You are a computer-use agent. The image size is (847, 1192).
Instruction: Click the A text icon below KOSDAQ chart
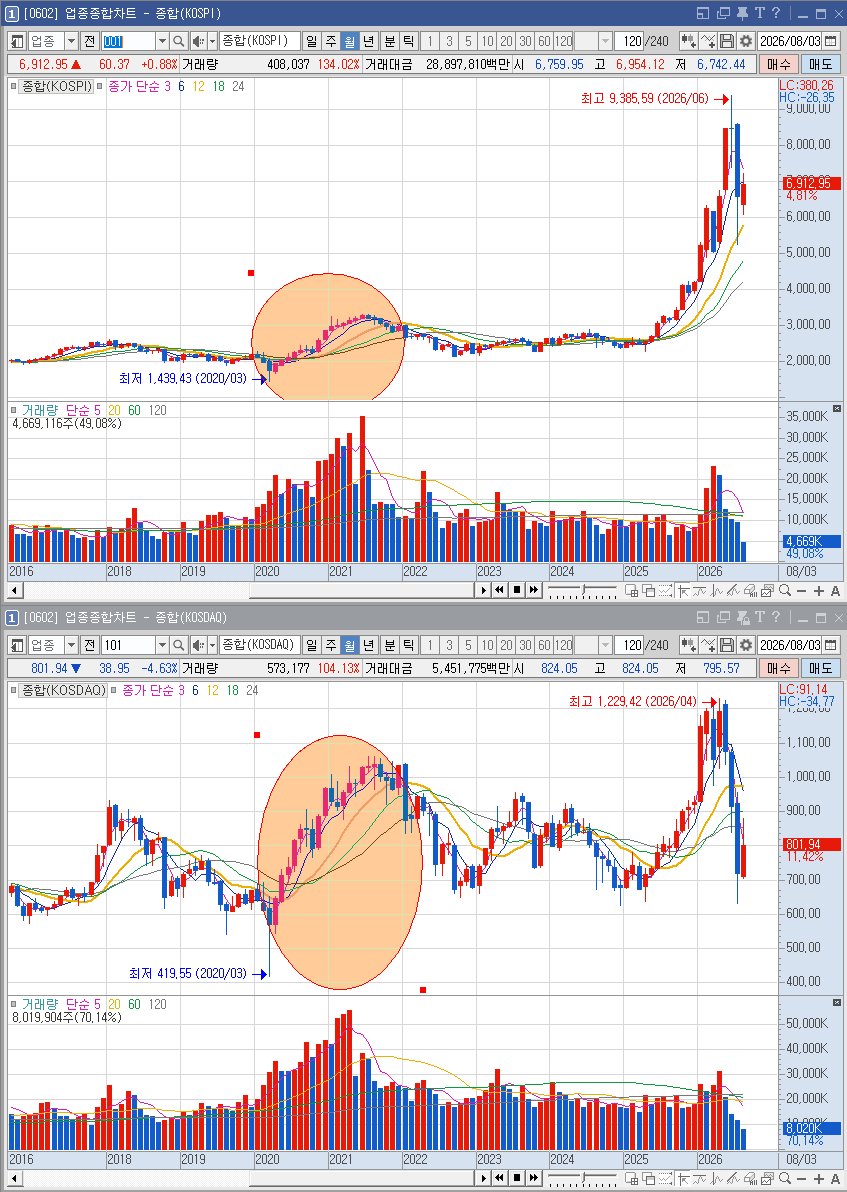836,1178
